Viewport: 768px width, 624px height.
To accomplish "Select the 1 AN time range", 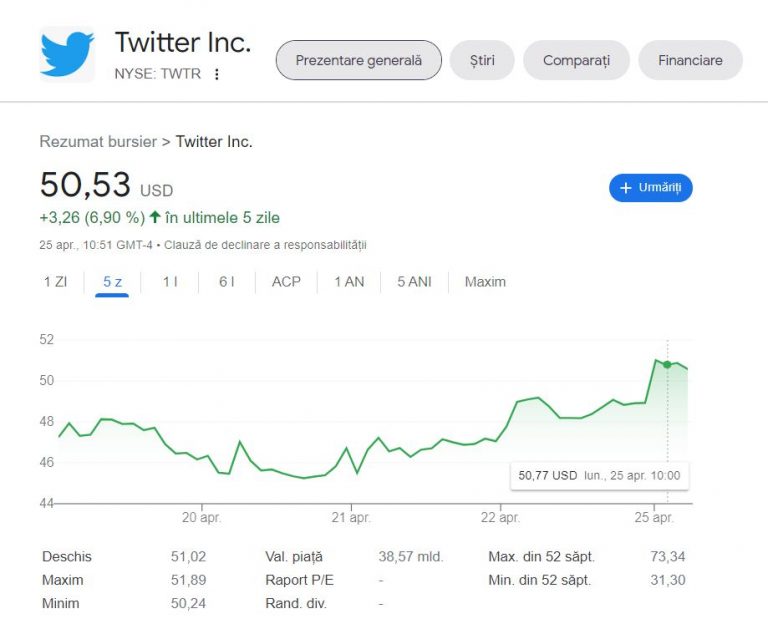I will pos(349,282).
